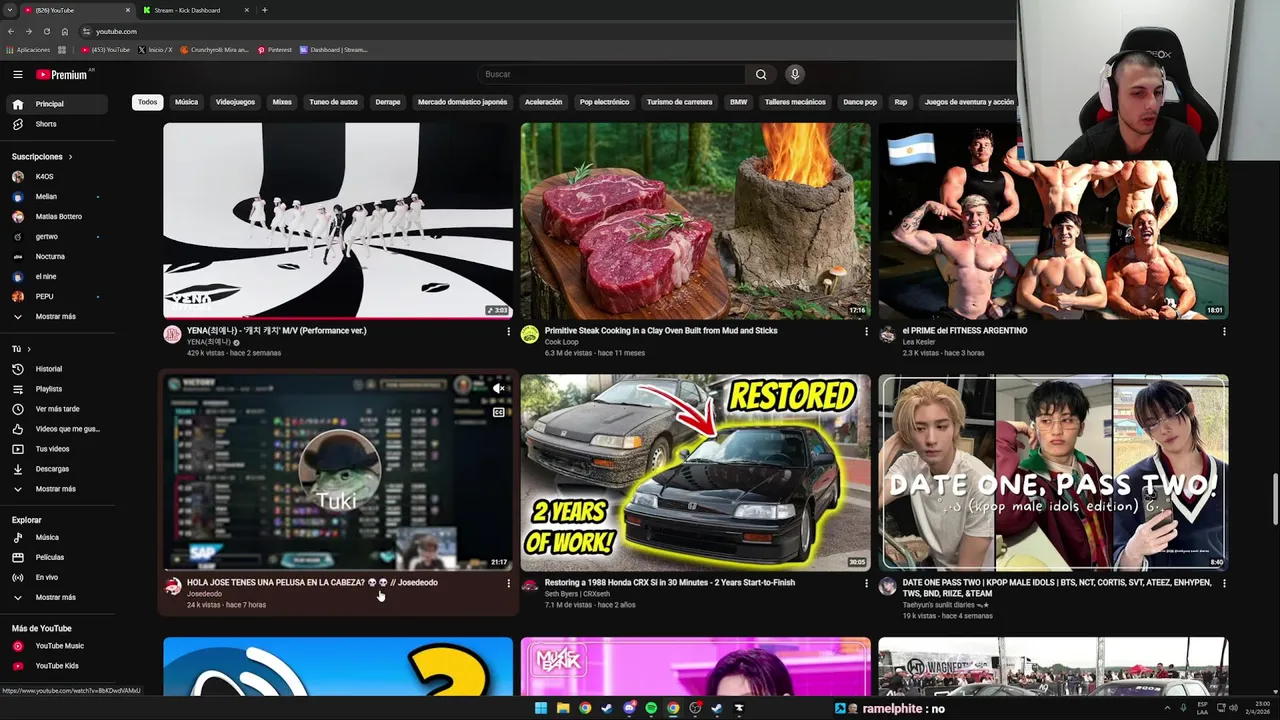Select the Todos filter chip
1280x720 pixels.
tap(147, 102)
